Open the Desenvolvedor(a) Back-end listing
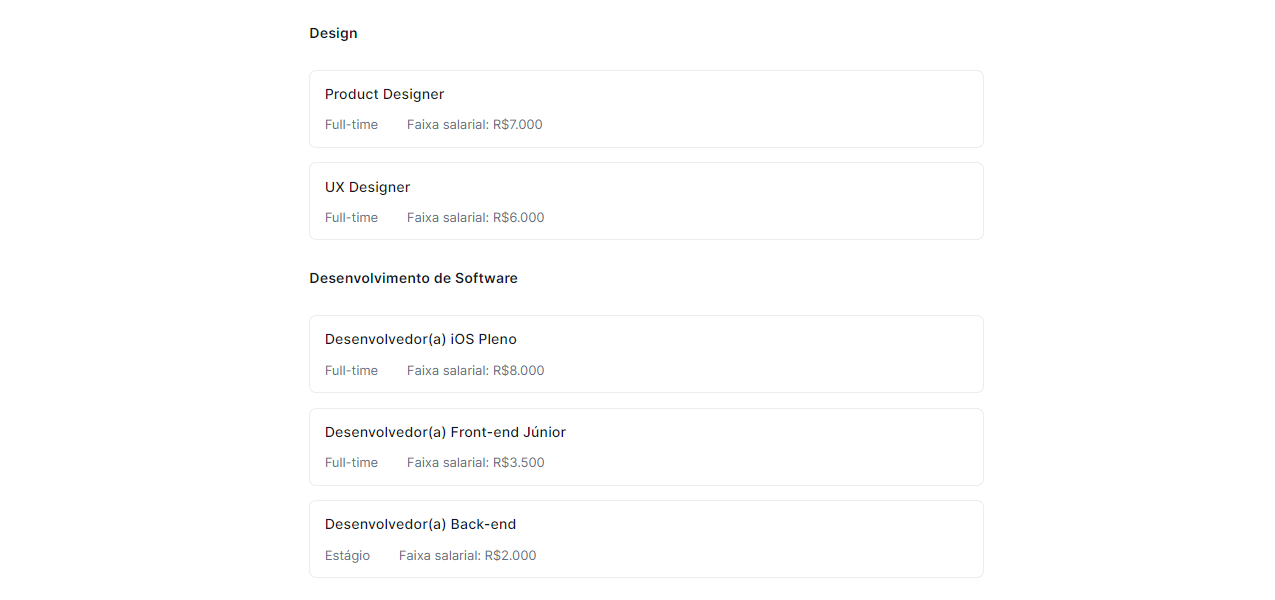 click(646, 538)
